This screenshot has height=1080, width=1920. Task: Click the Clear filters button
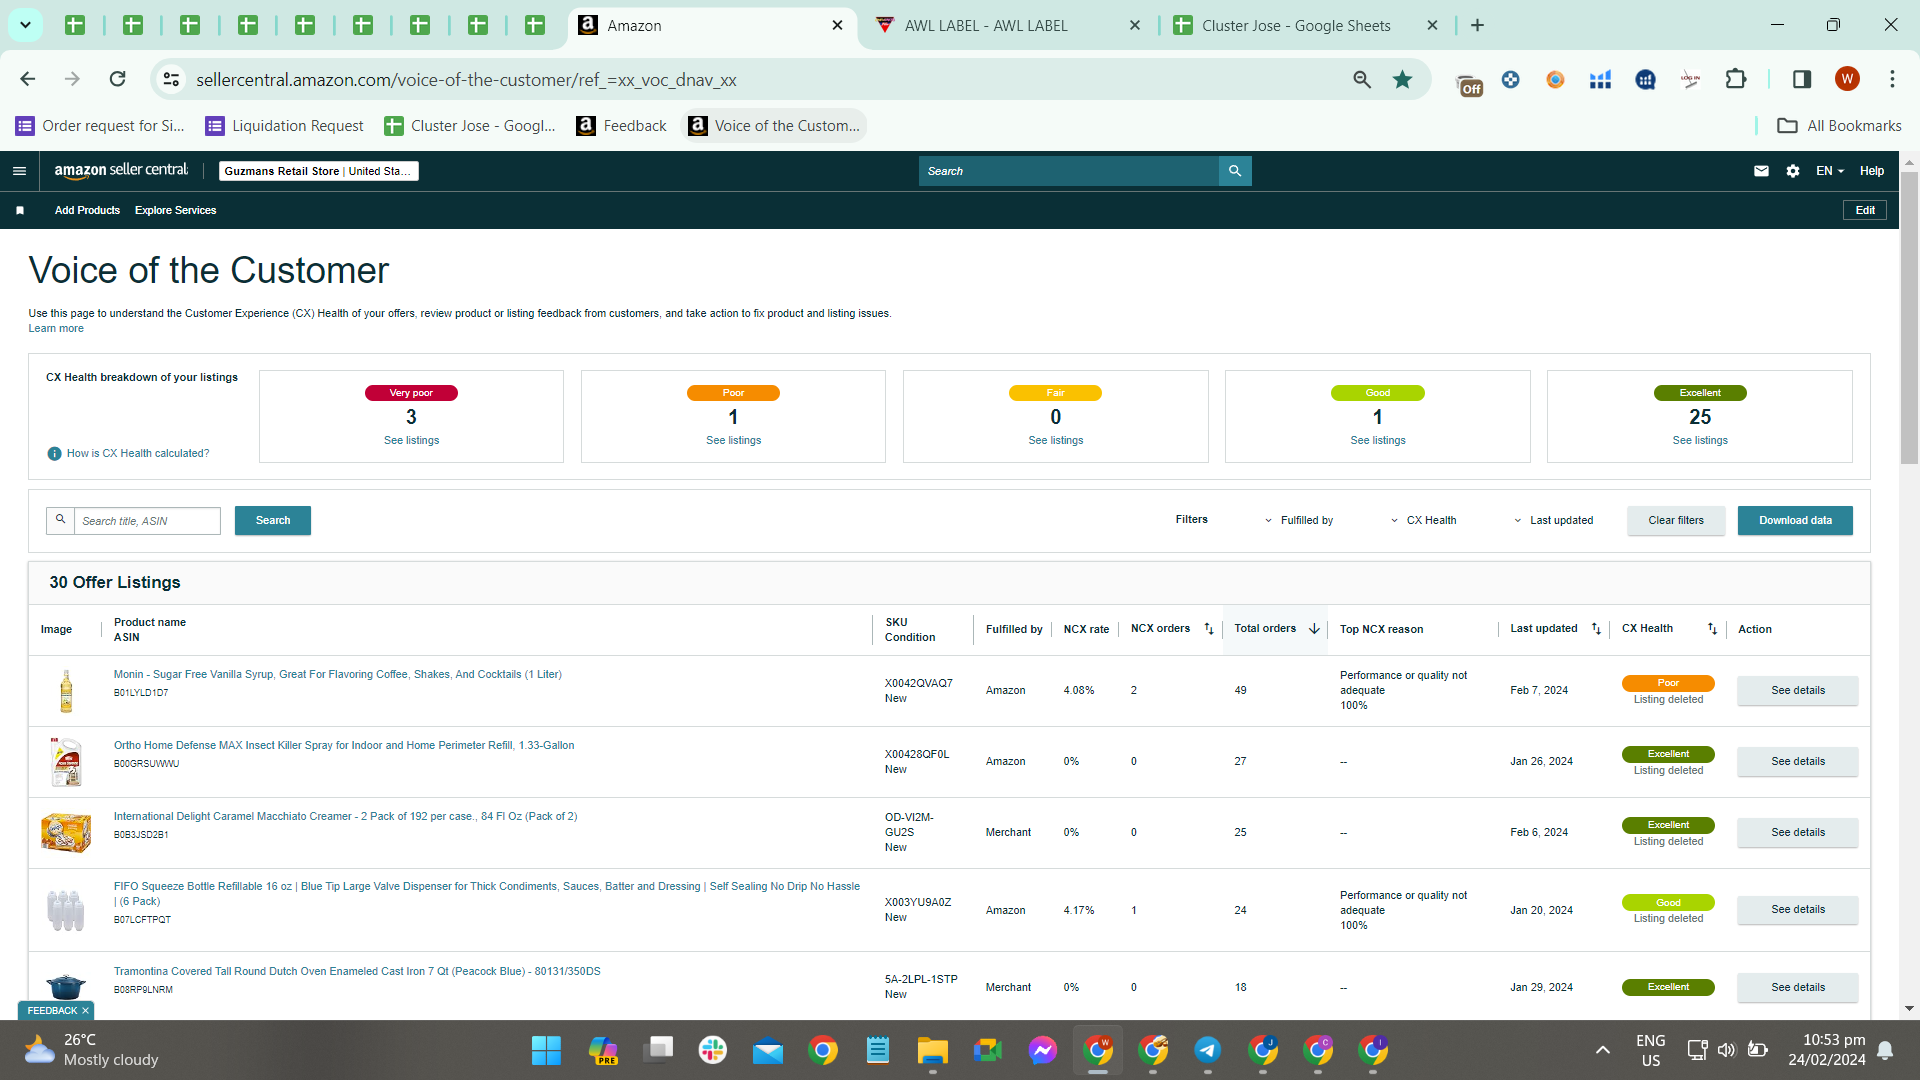point(1676,520)
